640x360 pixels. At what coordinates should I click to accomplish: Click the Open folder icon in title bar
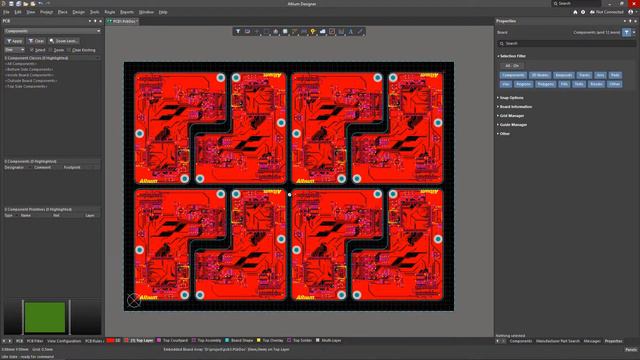pyautogui.click(x=26, y=4)
